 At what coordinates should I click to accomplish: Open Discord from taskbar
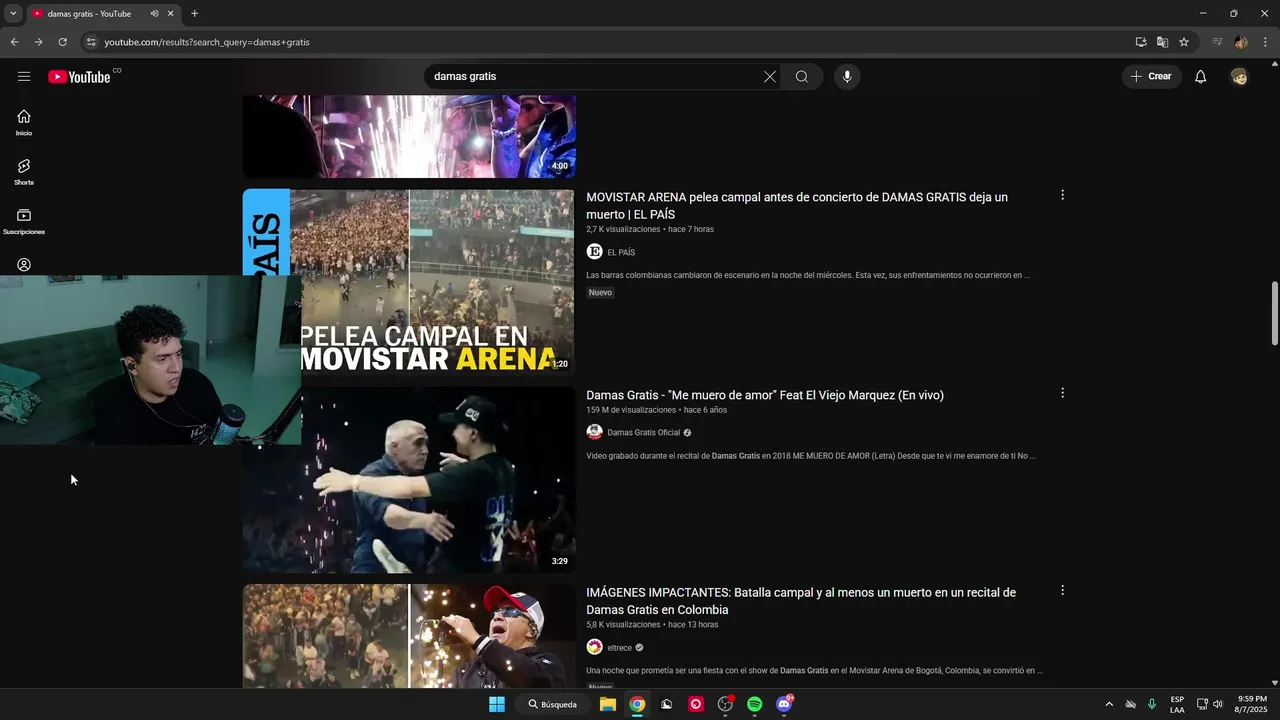point(785,704)
